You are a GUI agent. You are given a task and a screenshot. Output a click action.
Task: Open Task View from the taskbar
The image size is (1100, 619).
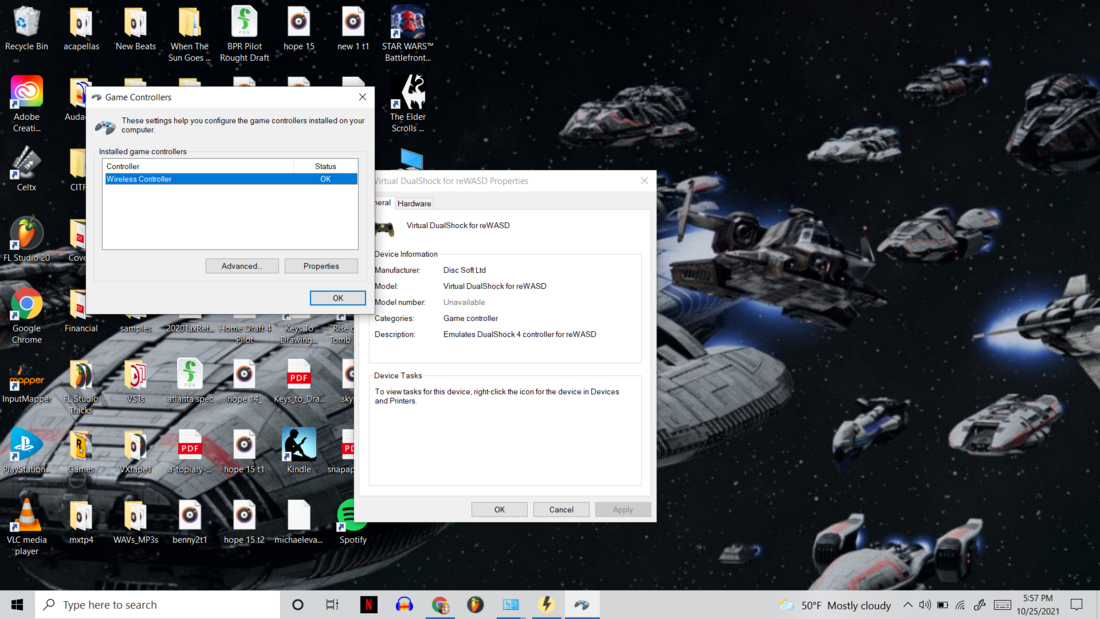click(333, 604)
